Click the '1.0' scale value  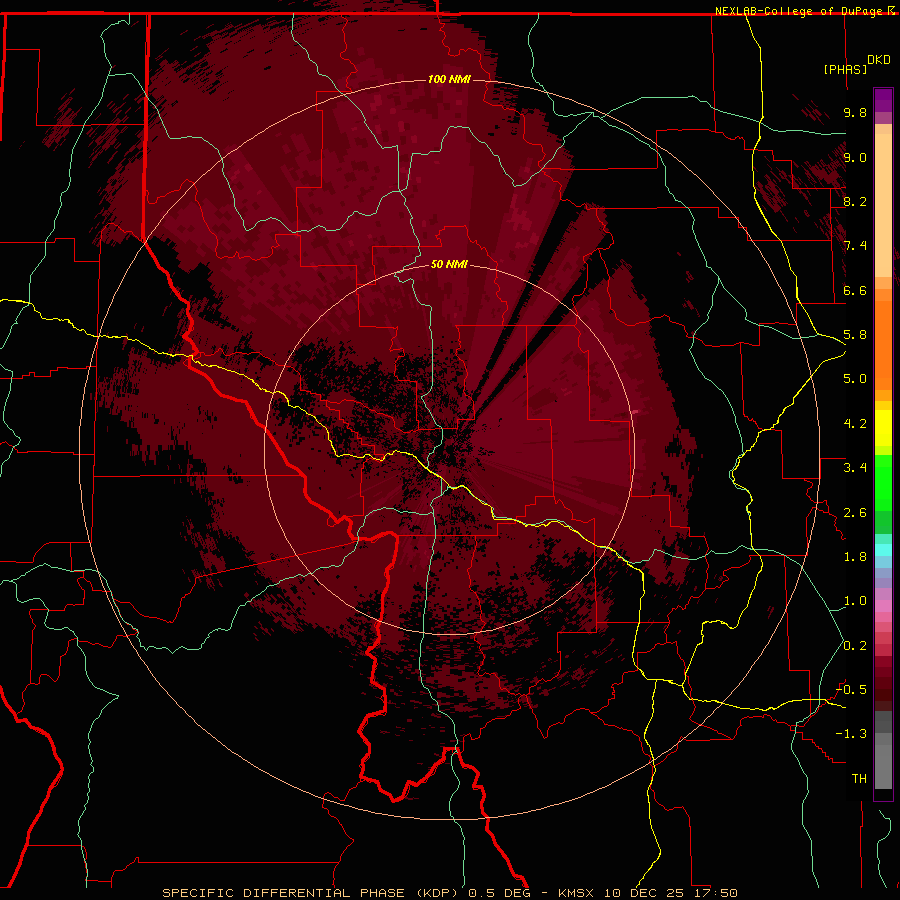pos(855,601)
